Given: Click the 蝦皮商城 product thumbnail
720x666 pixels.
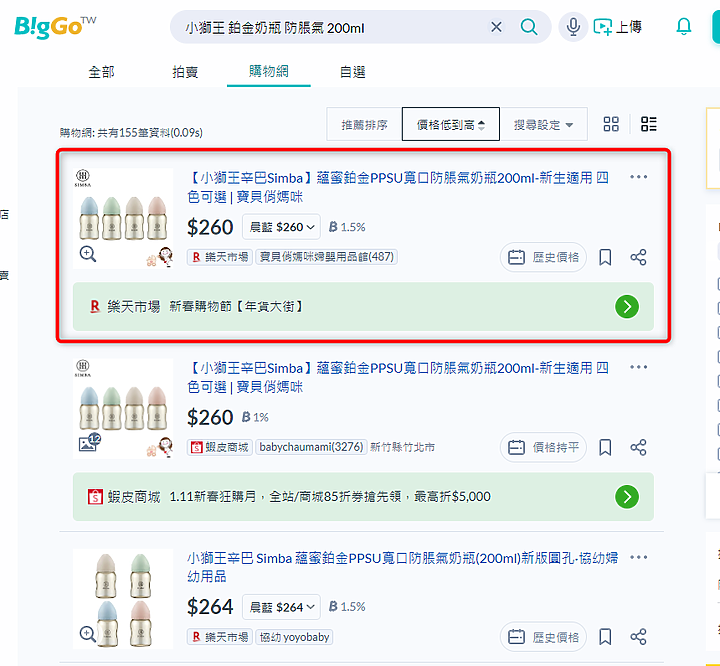Looking at the screenshot, I should click(x=123, y=408).
